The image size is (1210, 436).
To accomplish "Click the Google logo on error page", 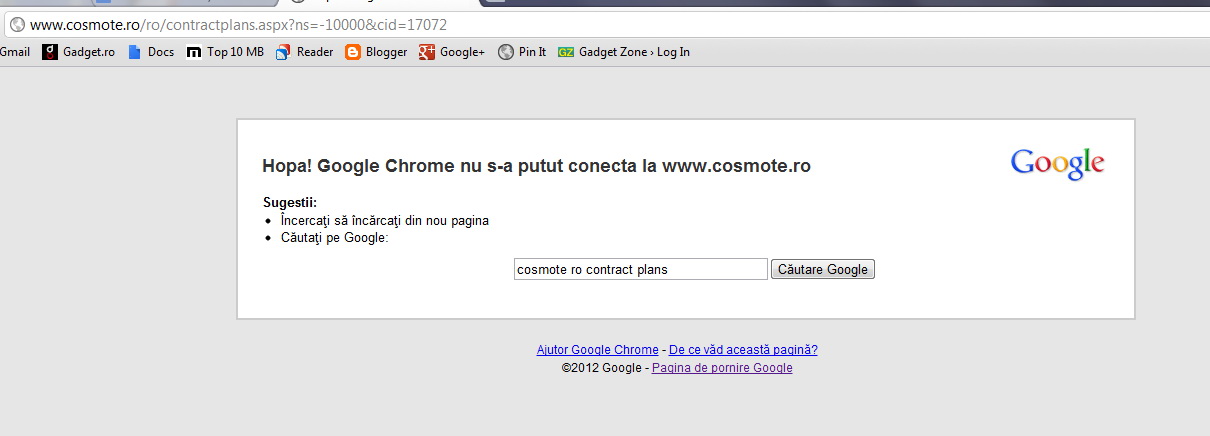I will 1057,164.
